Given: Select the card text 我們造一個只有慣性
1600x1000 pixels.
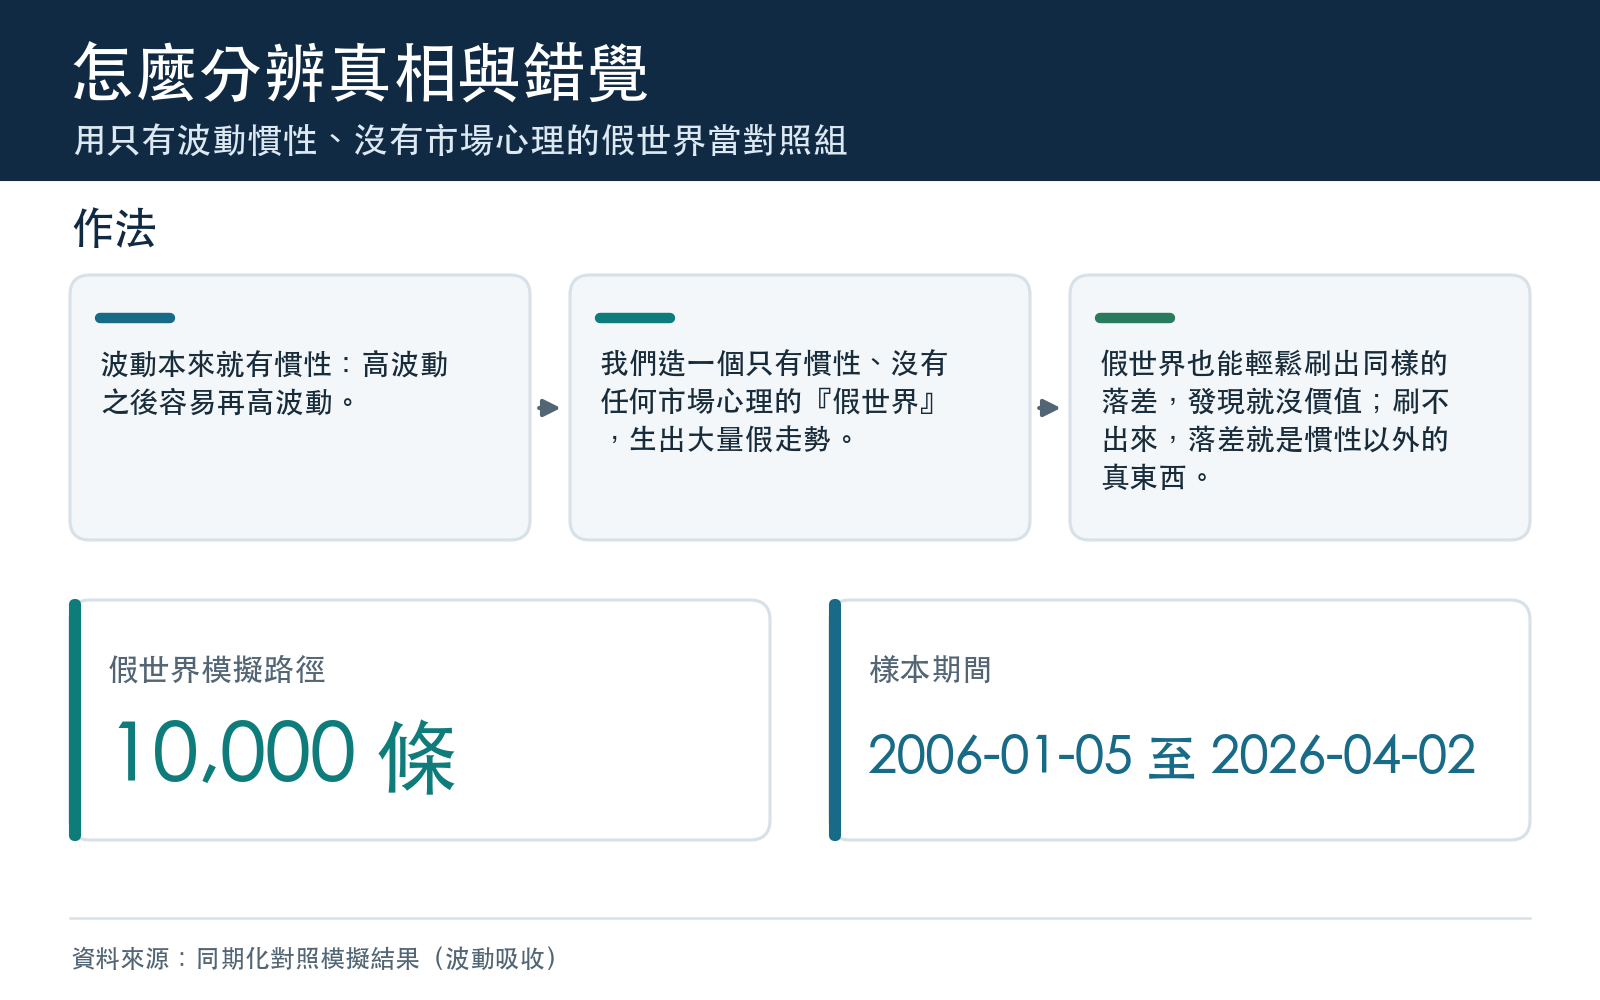Looking at the screenshot, I should [774, 401].
